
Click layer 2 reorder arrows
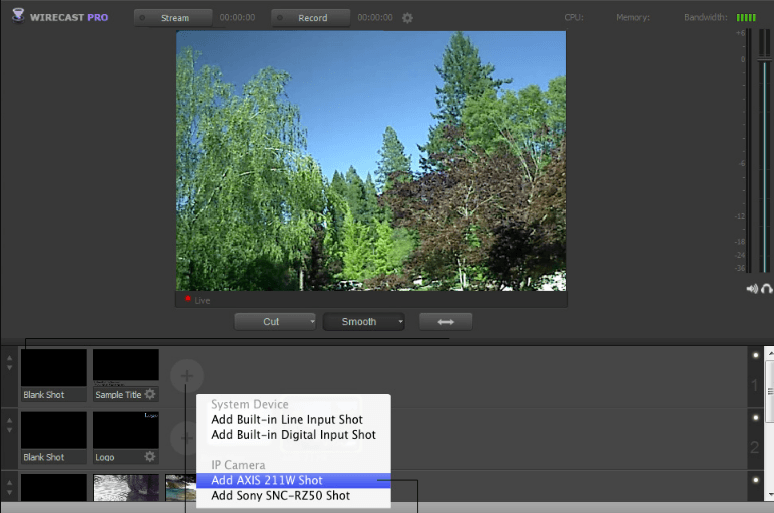tap(9, 425)
